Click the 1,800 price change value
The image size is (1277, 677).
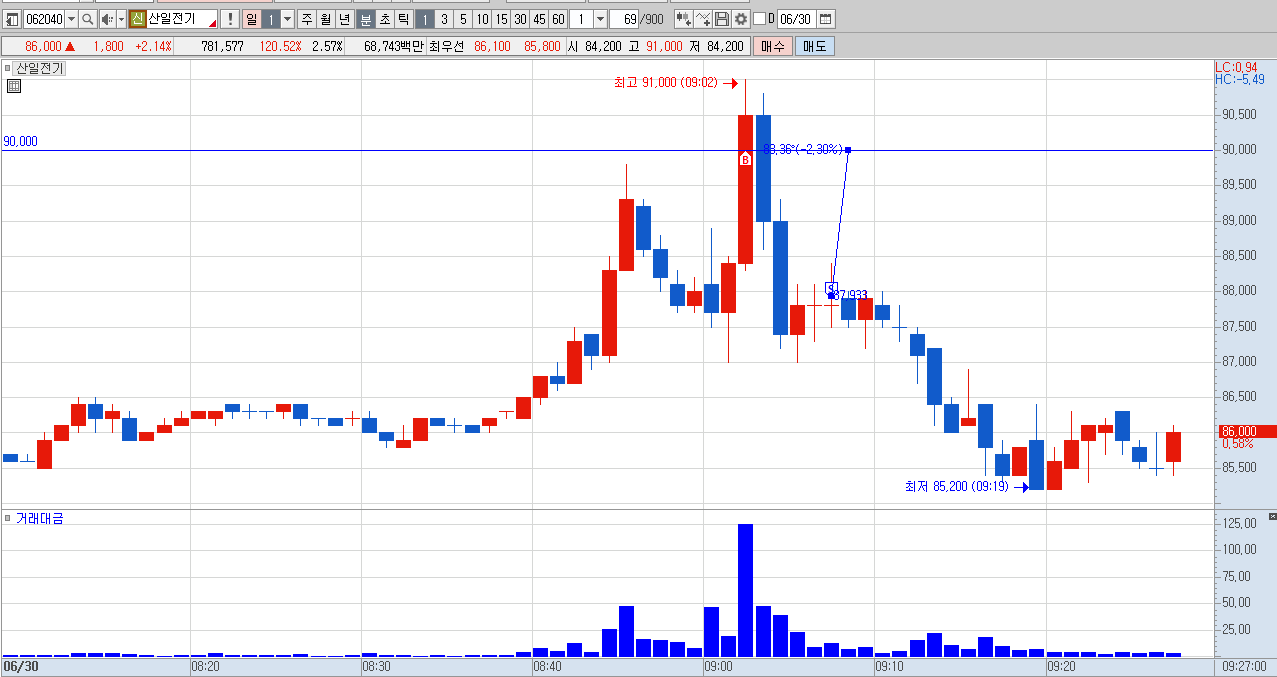click(108, 46)
